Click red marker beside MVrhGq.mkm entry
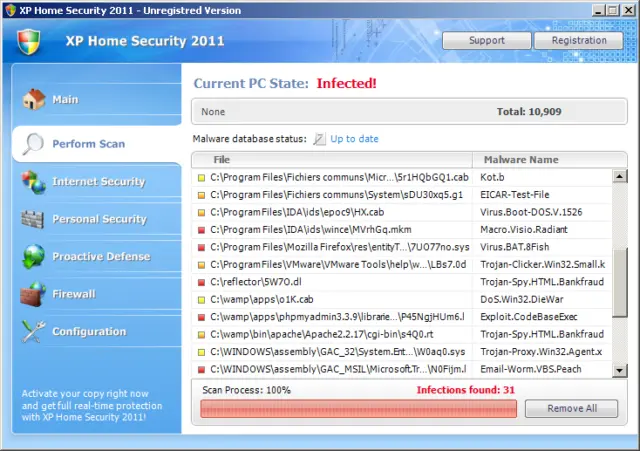This screenshot has width=640, height=451. pyautogui.click(x=201, y=230)
